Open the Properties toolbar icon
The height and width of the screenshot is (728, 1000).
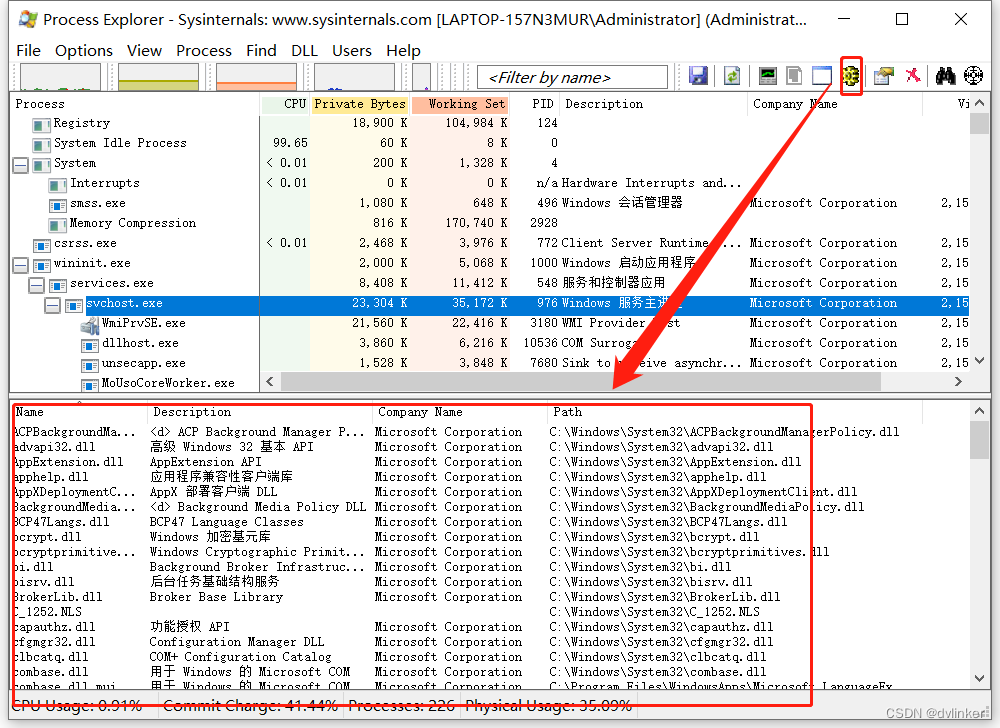pos(884,76)
